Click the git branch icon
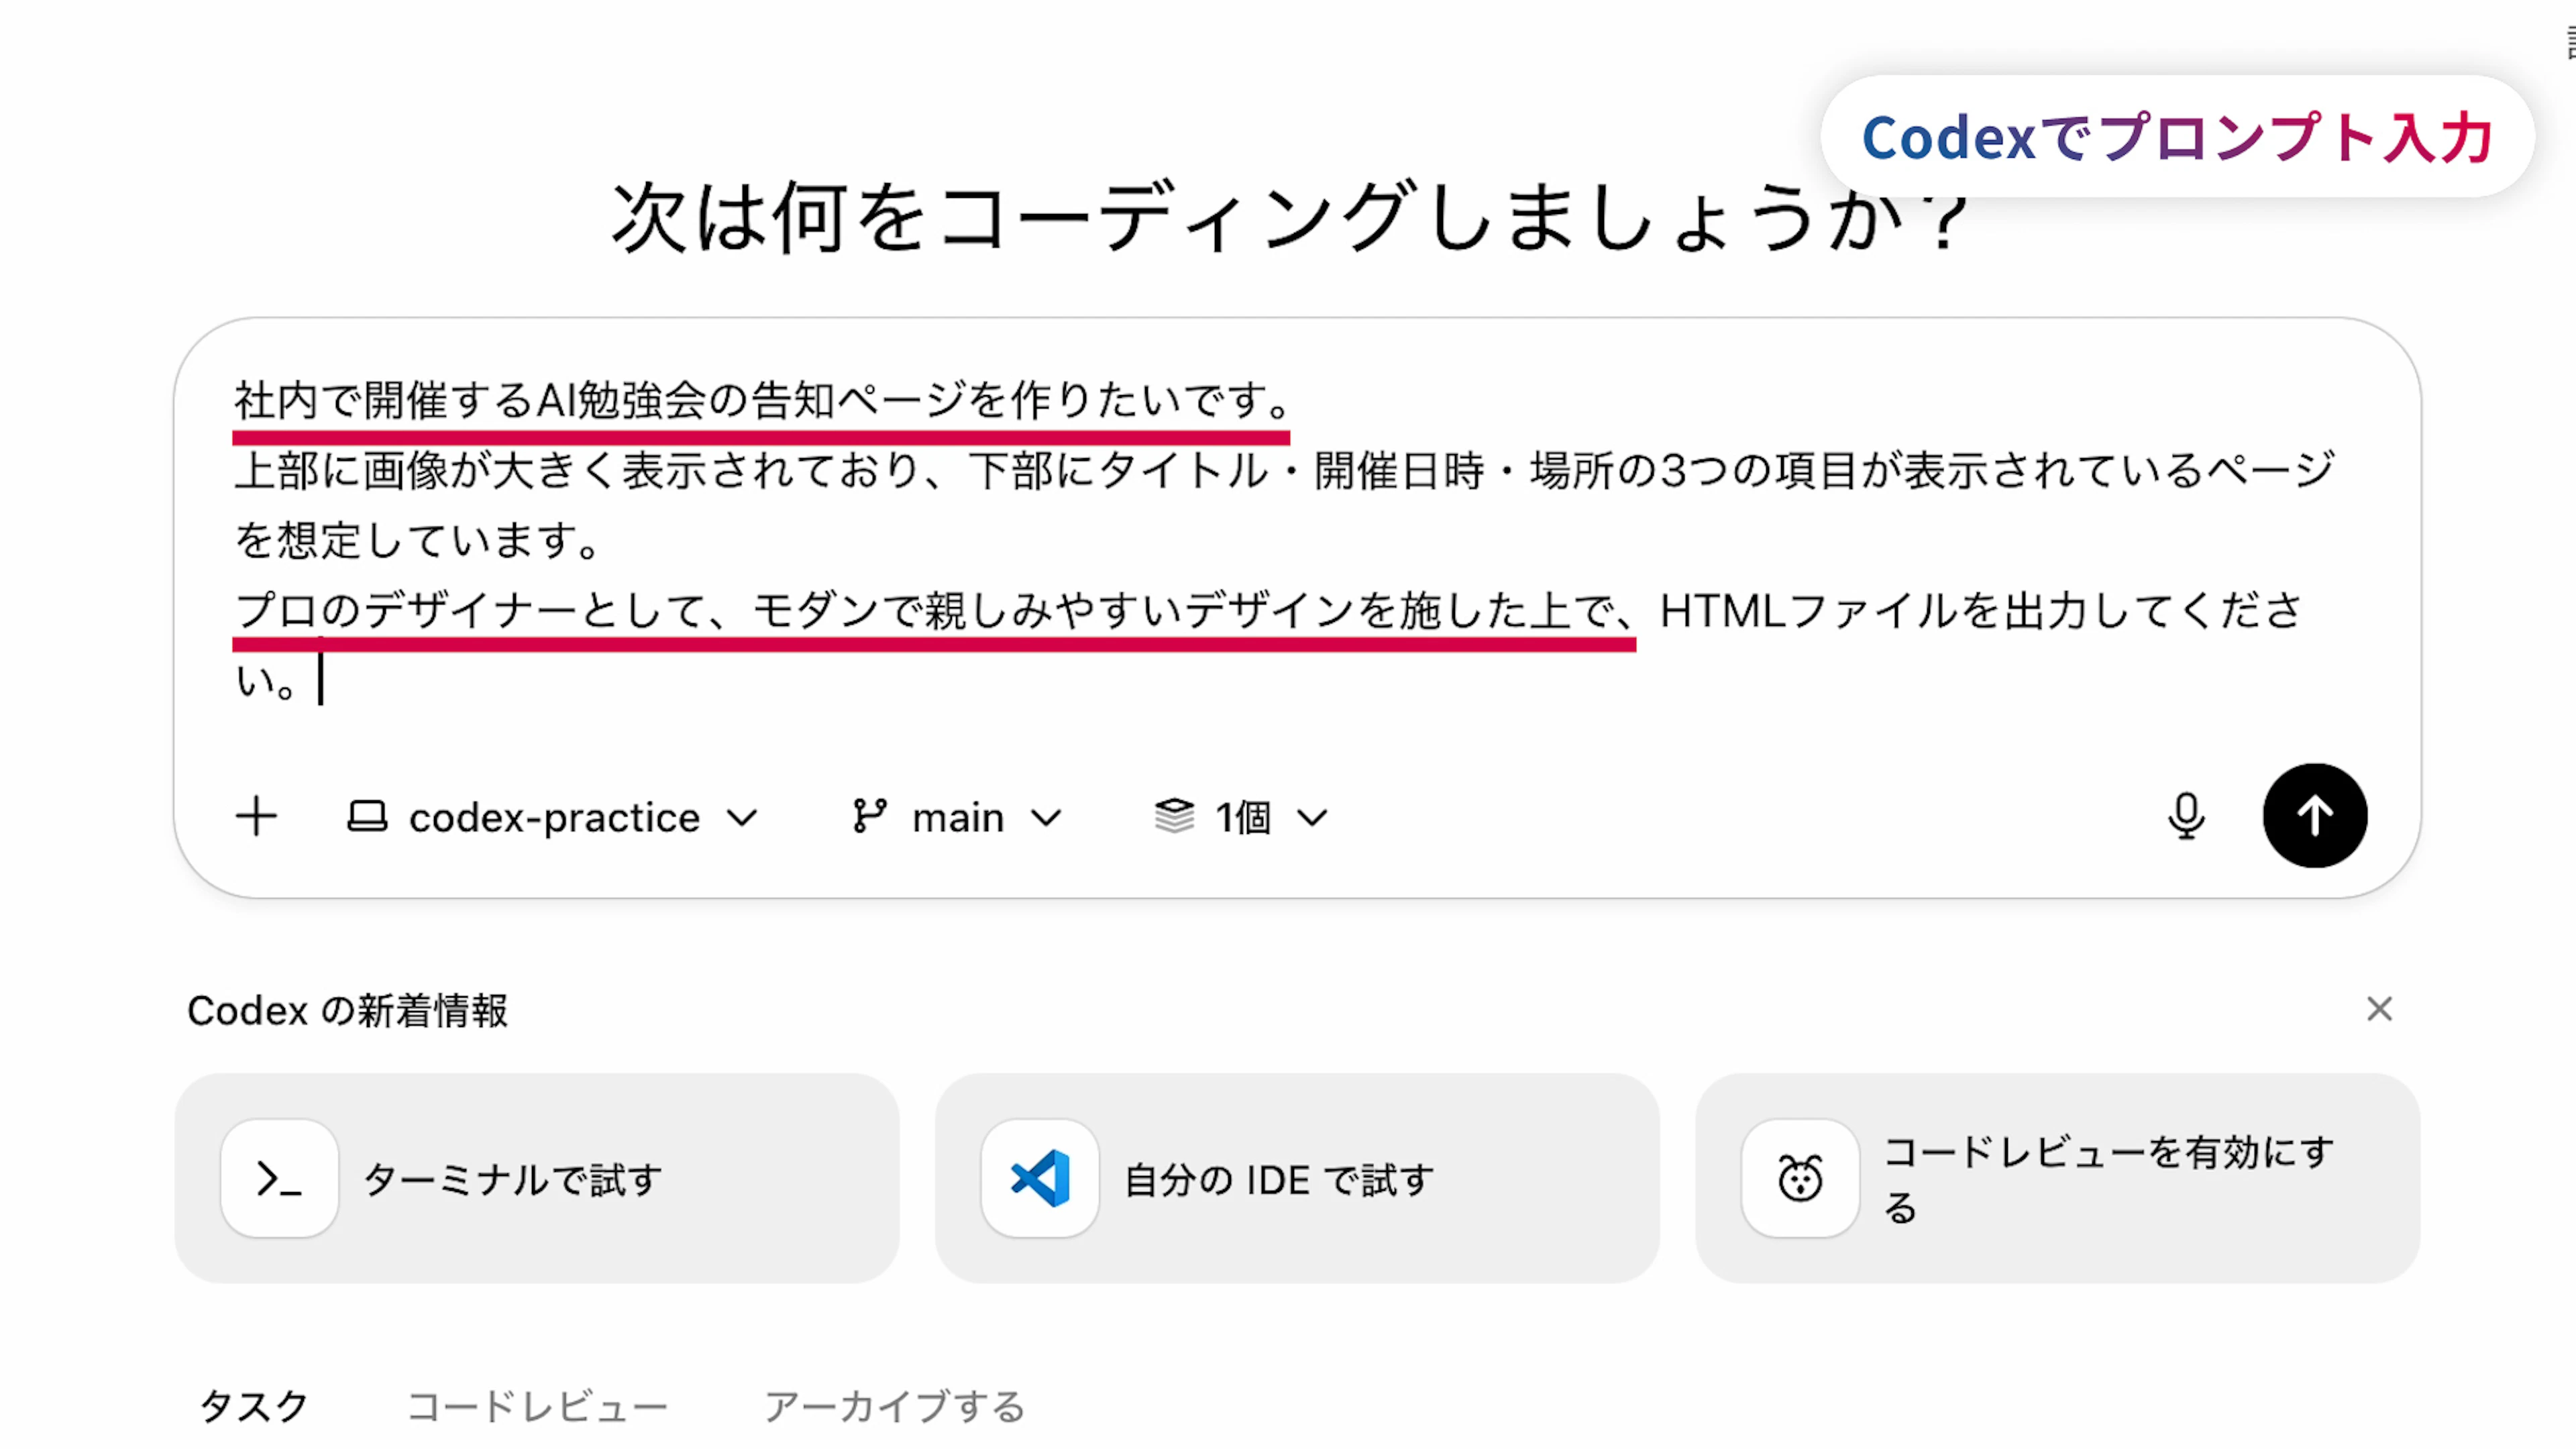The image size is (2576, 1449). click(869, 816)
